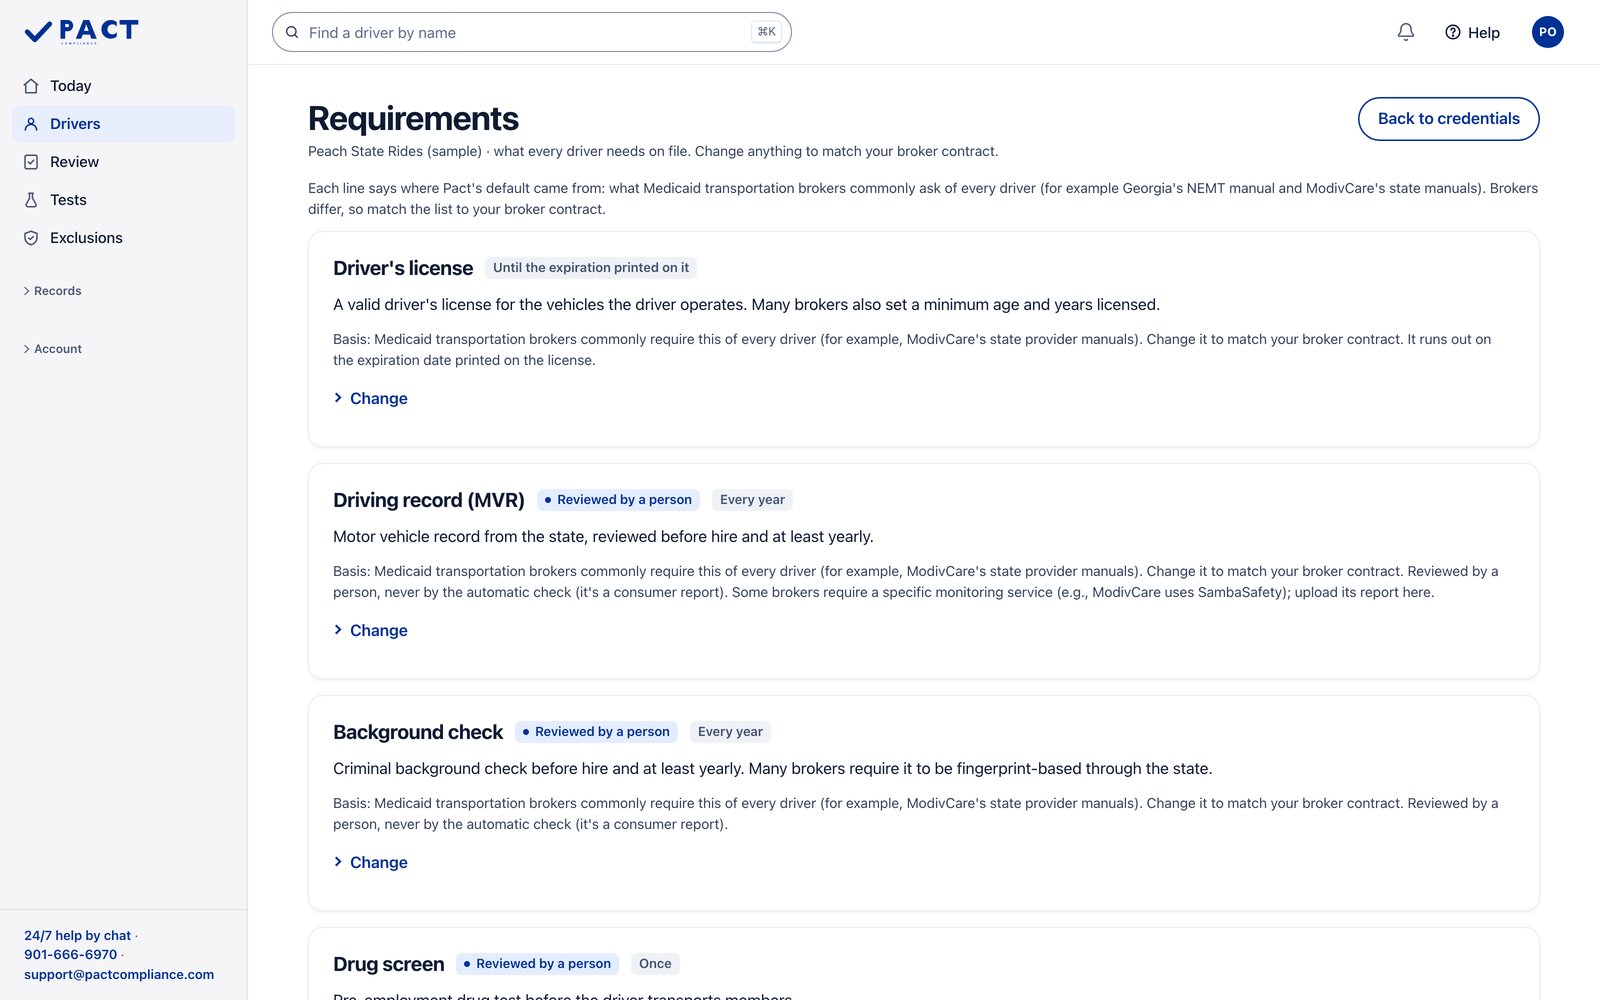
Task: Expand the Account group
Action: point(52,349)
